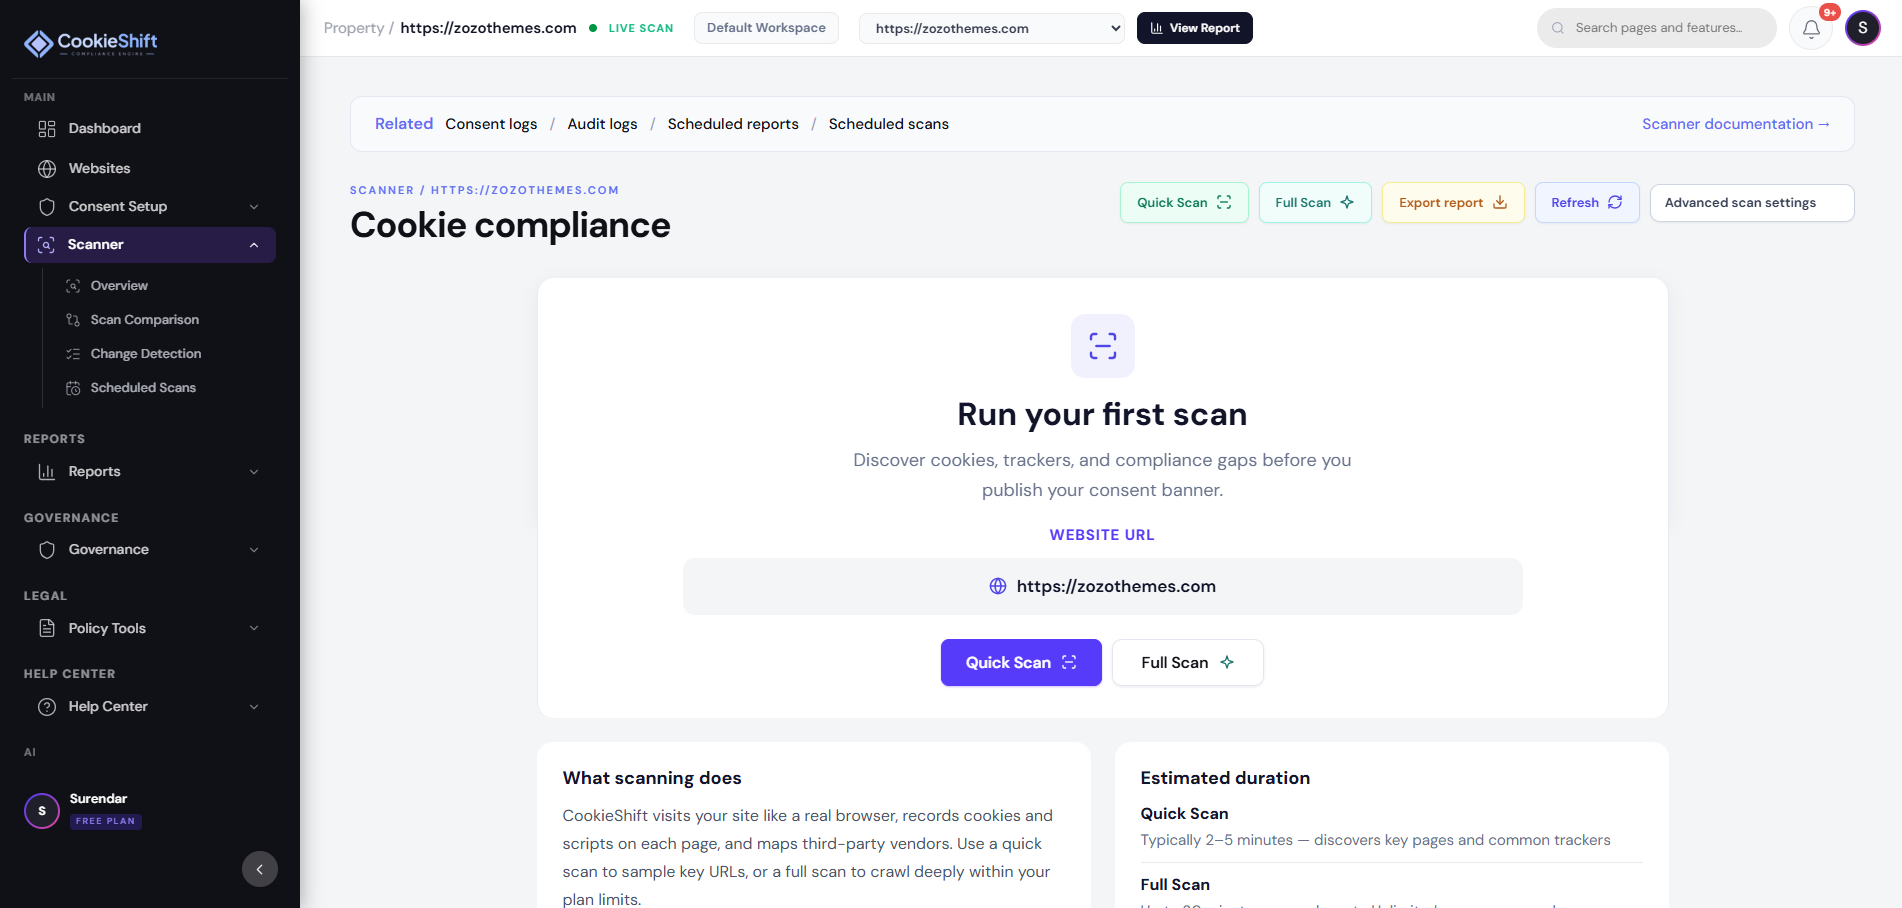Expand the Reports menu chevron

click(254, 472)
